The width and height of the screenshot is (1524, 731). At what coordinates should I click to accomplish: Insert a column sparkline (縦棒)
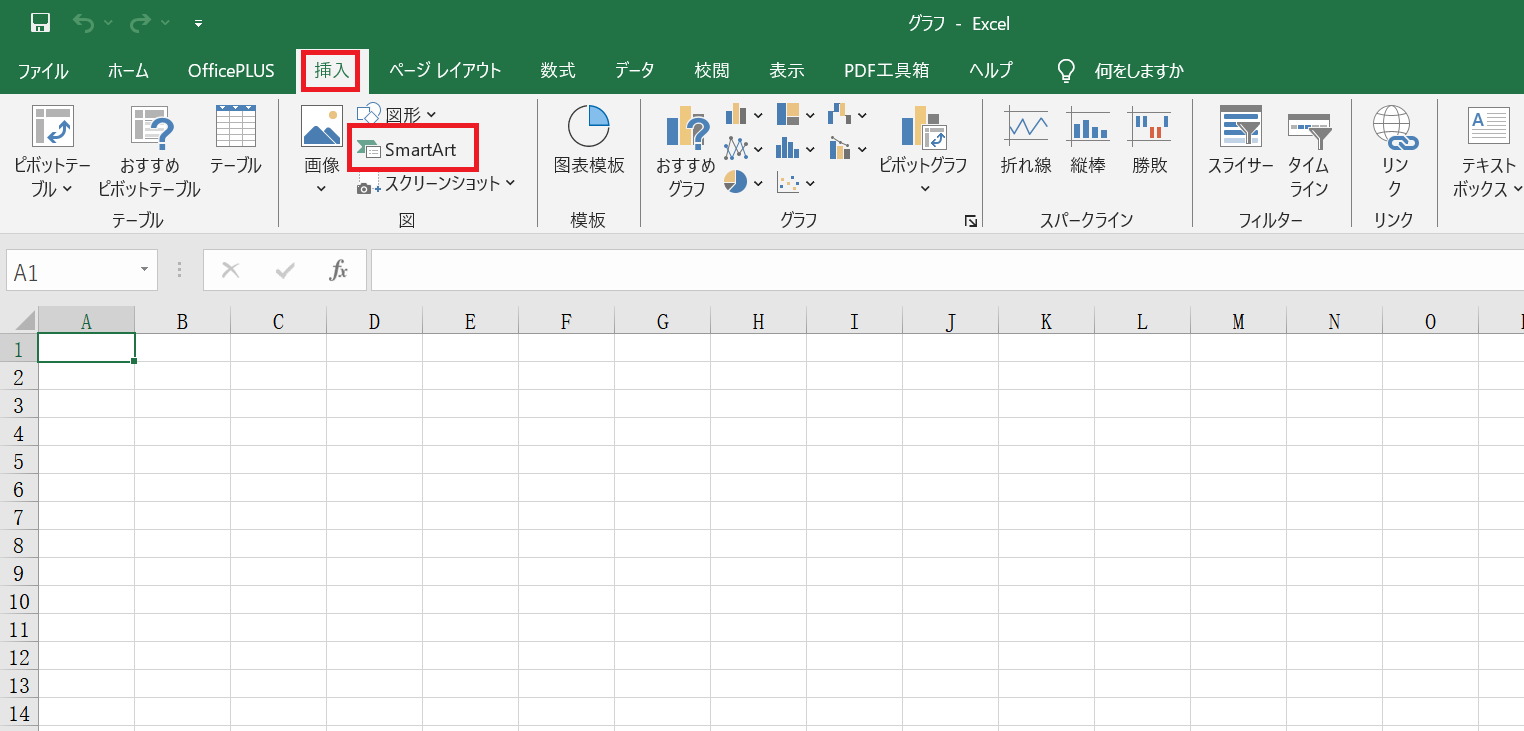(x=1088, y=140)
